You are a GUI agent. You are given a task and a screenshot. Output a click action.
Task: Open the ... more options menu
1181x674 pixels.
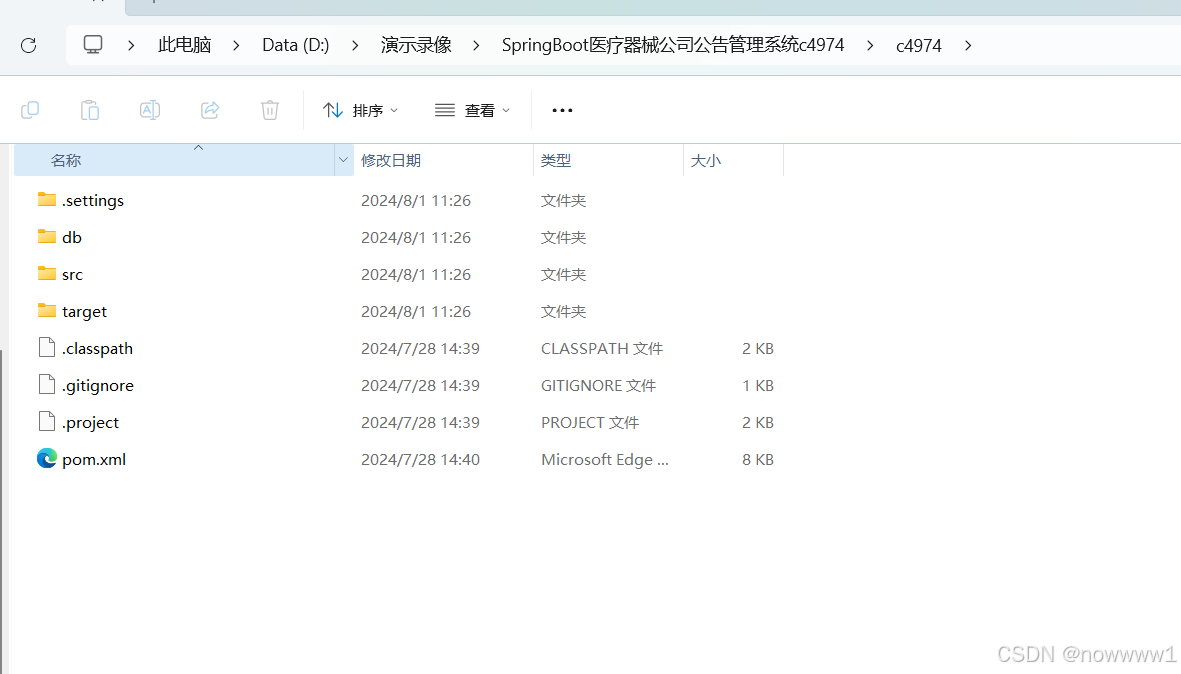[561, 110]
